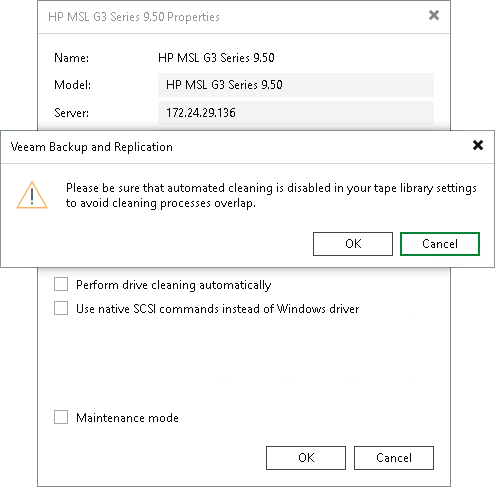This screenshot has width=495, height=487.
Task: Close the HP MSL G3 Properties window
Action: pyautogui.click(x=434, y=15)
